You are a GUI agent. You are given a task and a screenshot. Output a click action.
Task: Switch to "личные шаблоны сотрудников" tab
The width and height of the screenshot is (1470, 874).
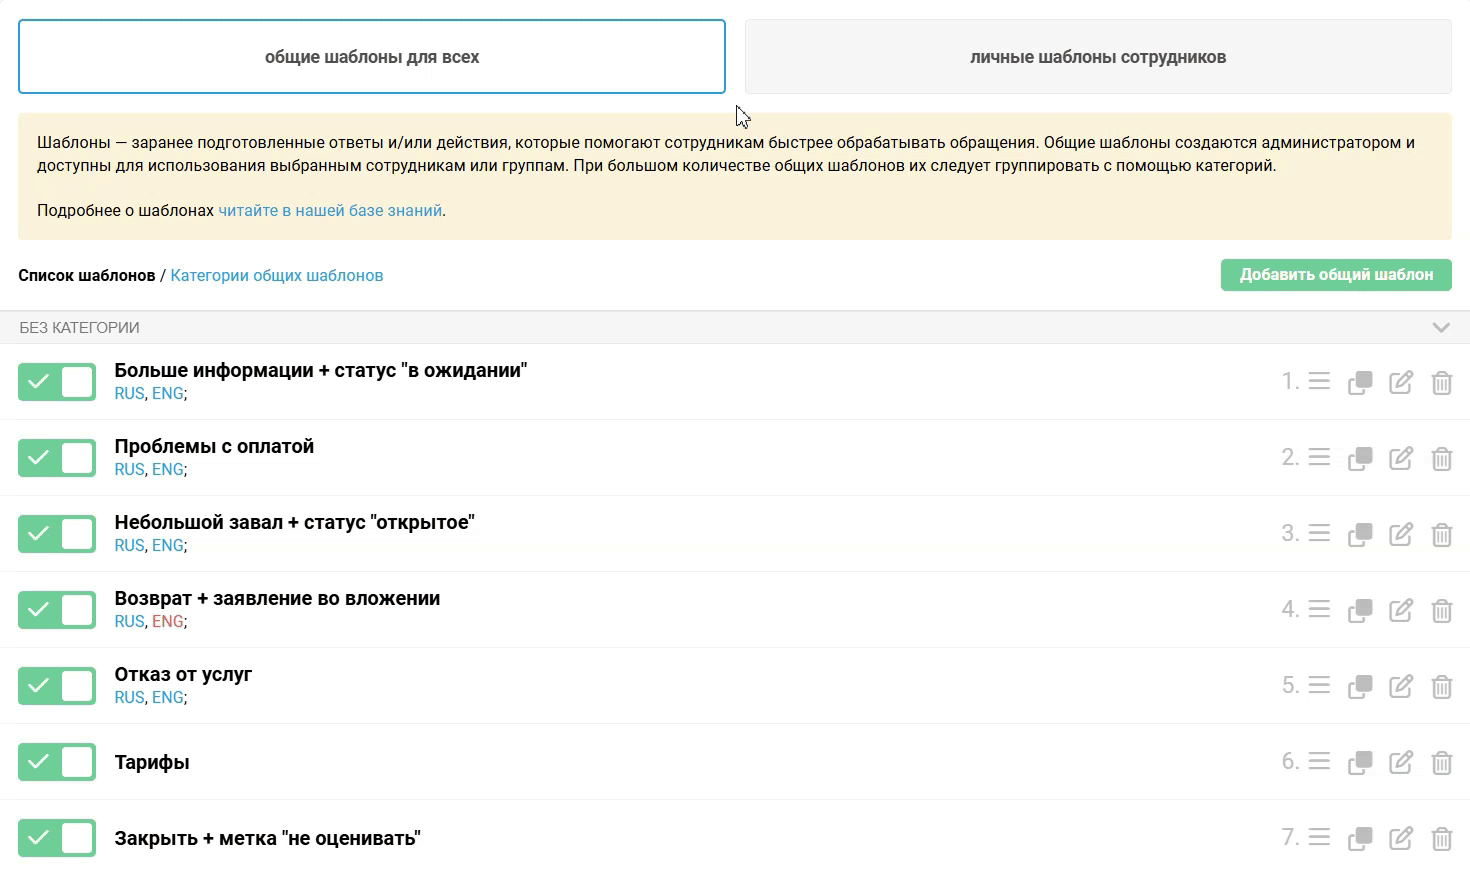click(1098, 57)
